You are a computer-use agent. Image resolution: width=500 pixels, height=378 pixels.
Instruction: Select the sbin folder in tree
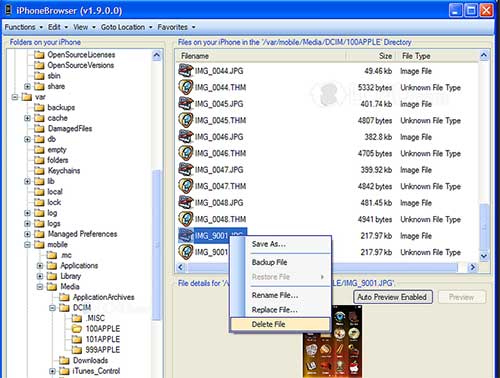54,76
